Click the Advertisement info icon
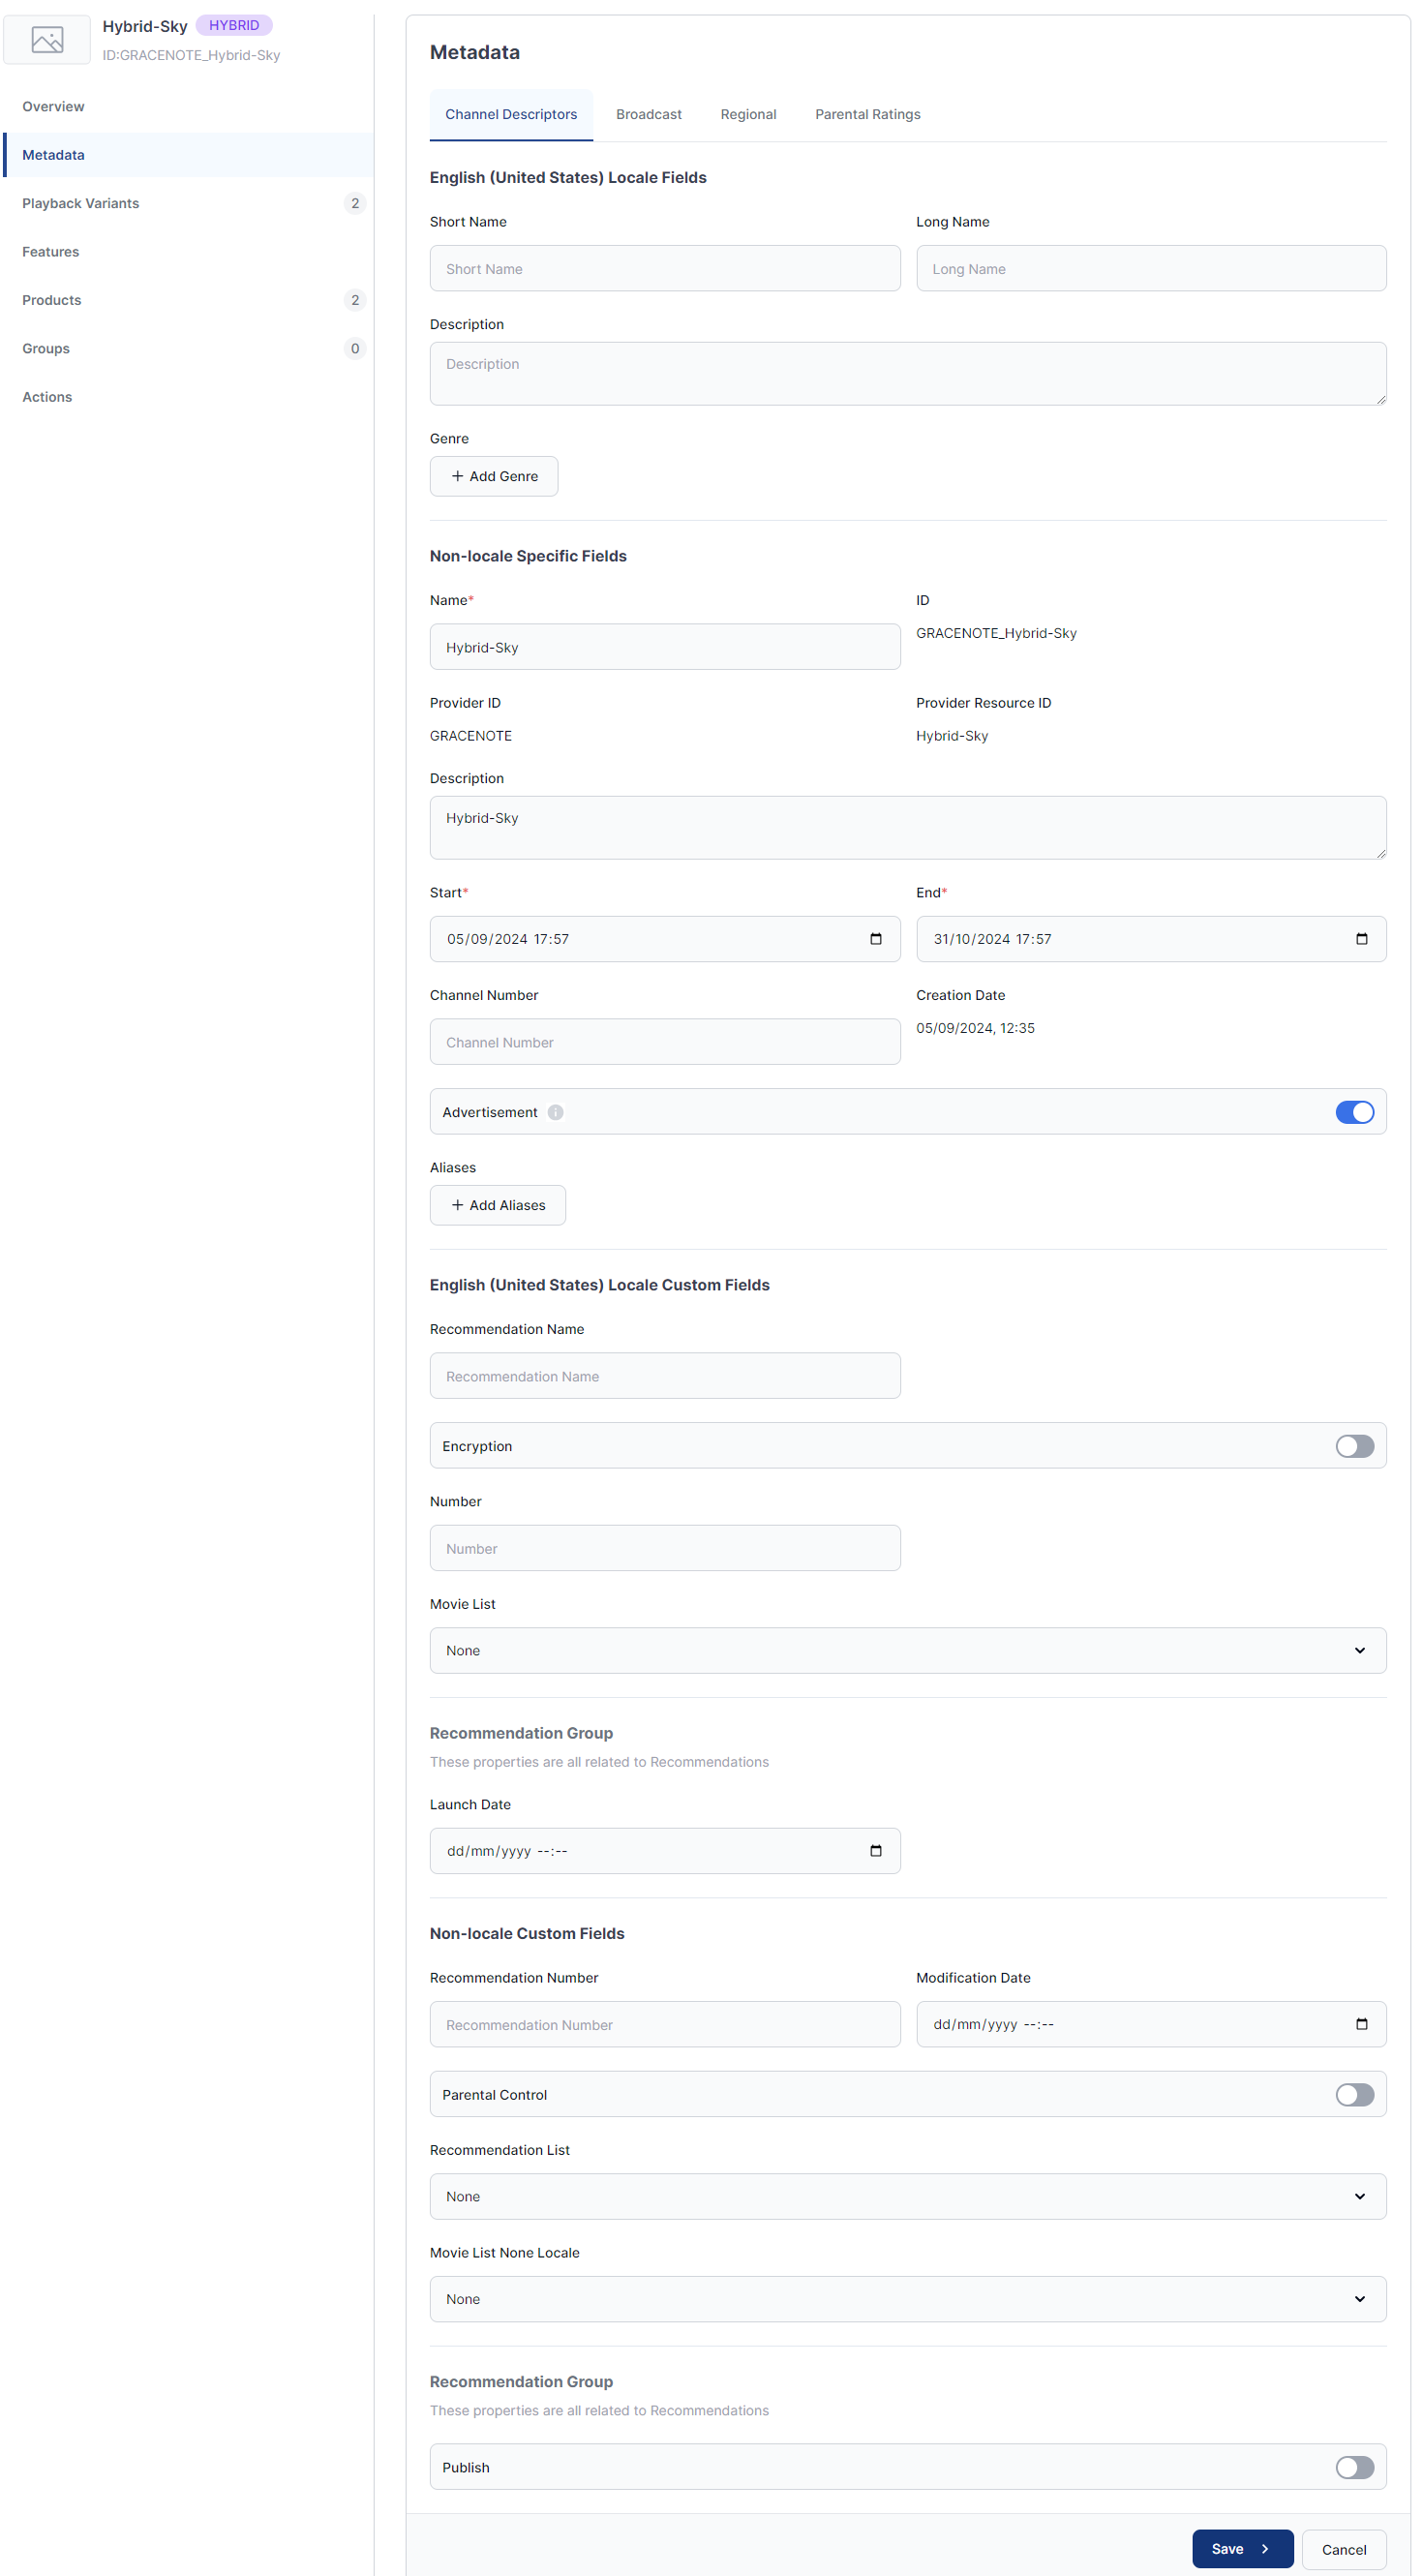Viewport: 1423px width, 2576px height. [x=555, y=1112]
